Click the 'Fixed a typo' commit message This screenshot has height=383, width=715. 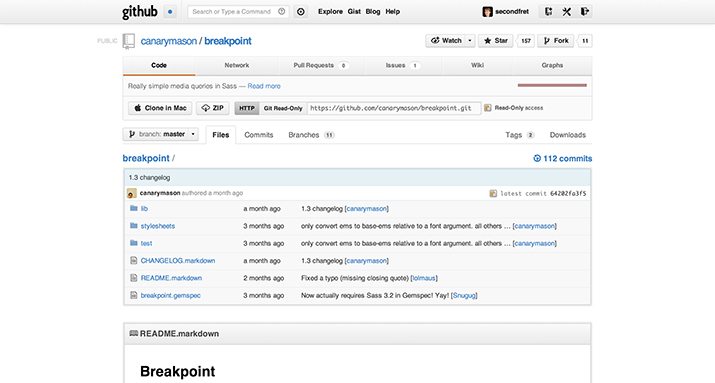point(355,278)
